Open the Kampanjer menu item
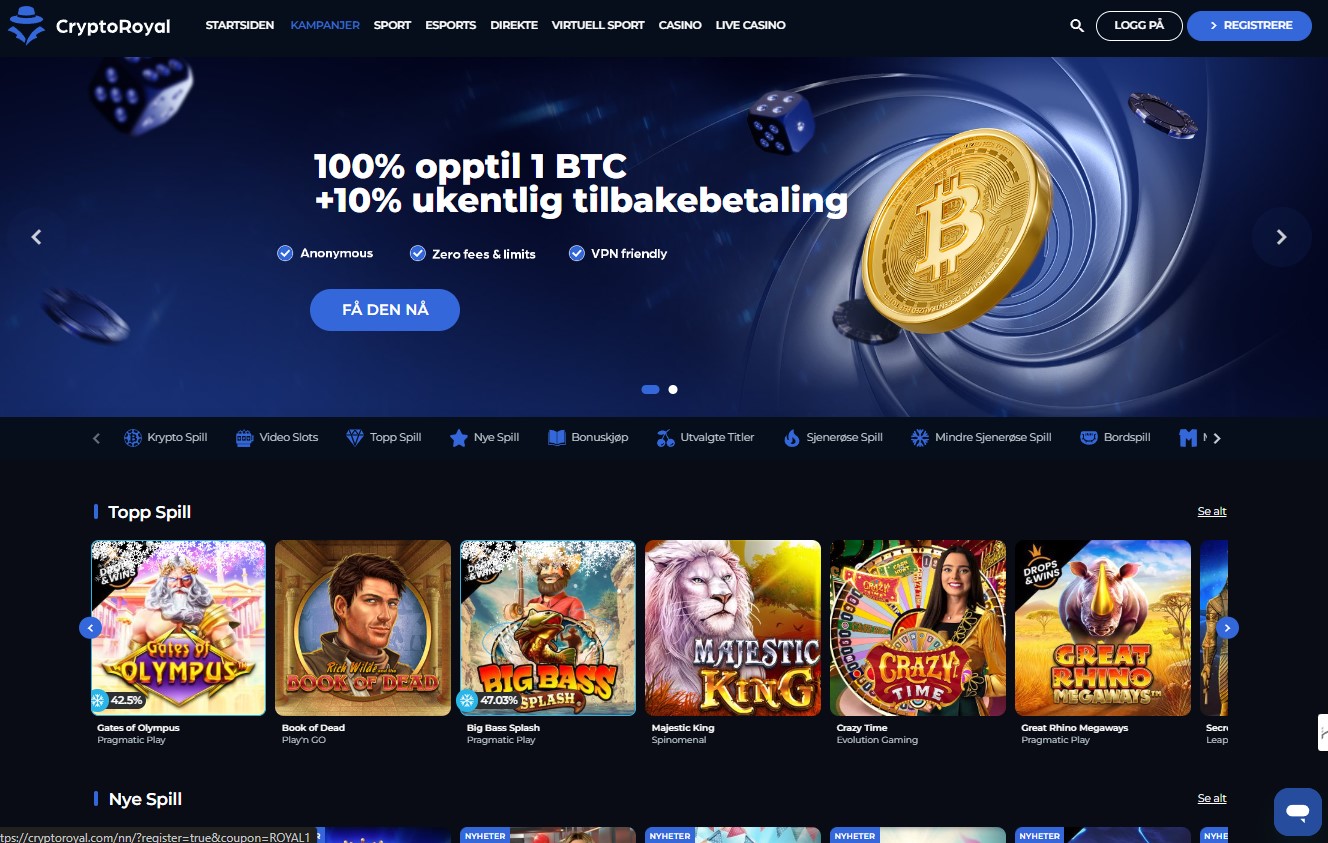Screen dimensions: 1328x843 pyautogui.click(x=325, y=25)
